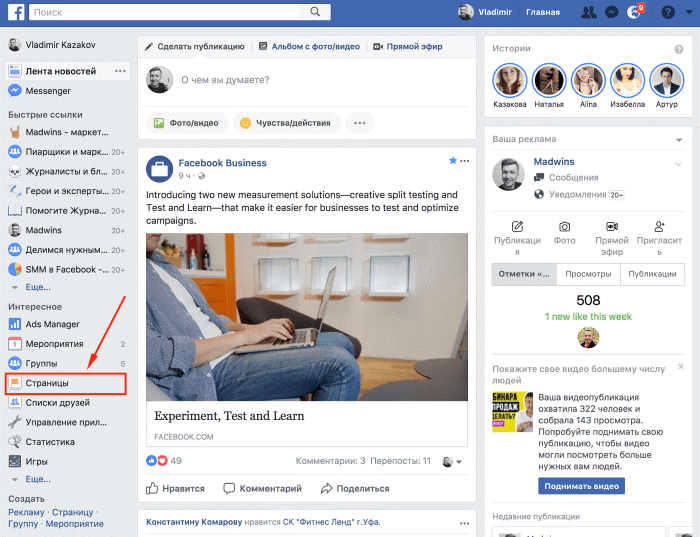The image size is (700, 537).
Task: Click Поделиться on the post
Action: pyautogui.click(x=355, y=488)
